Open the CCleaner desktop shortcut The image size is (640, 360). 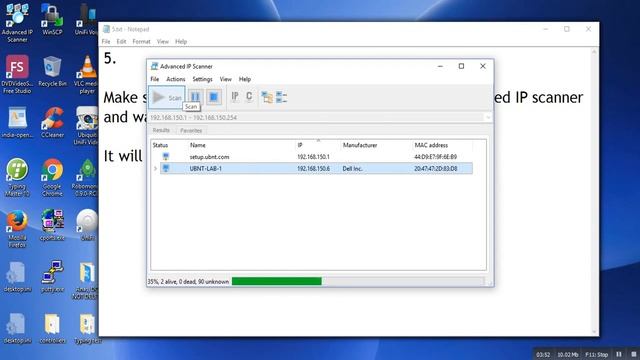click(x=52, y=122)
